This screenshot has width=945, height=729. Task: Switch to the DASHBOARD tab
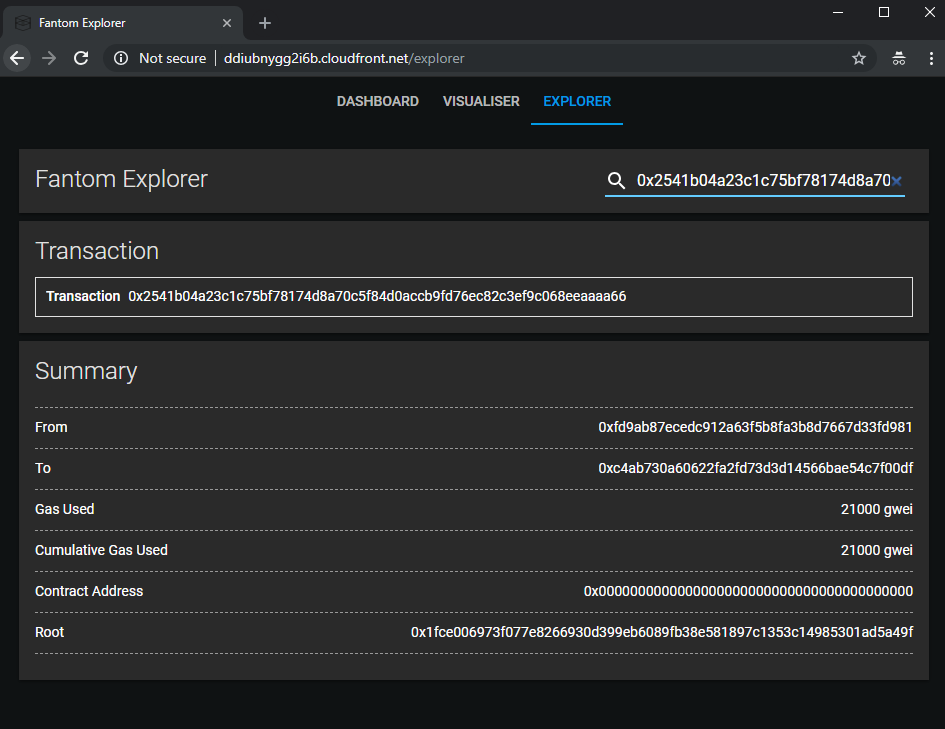377,101
